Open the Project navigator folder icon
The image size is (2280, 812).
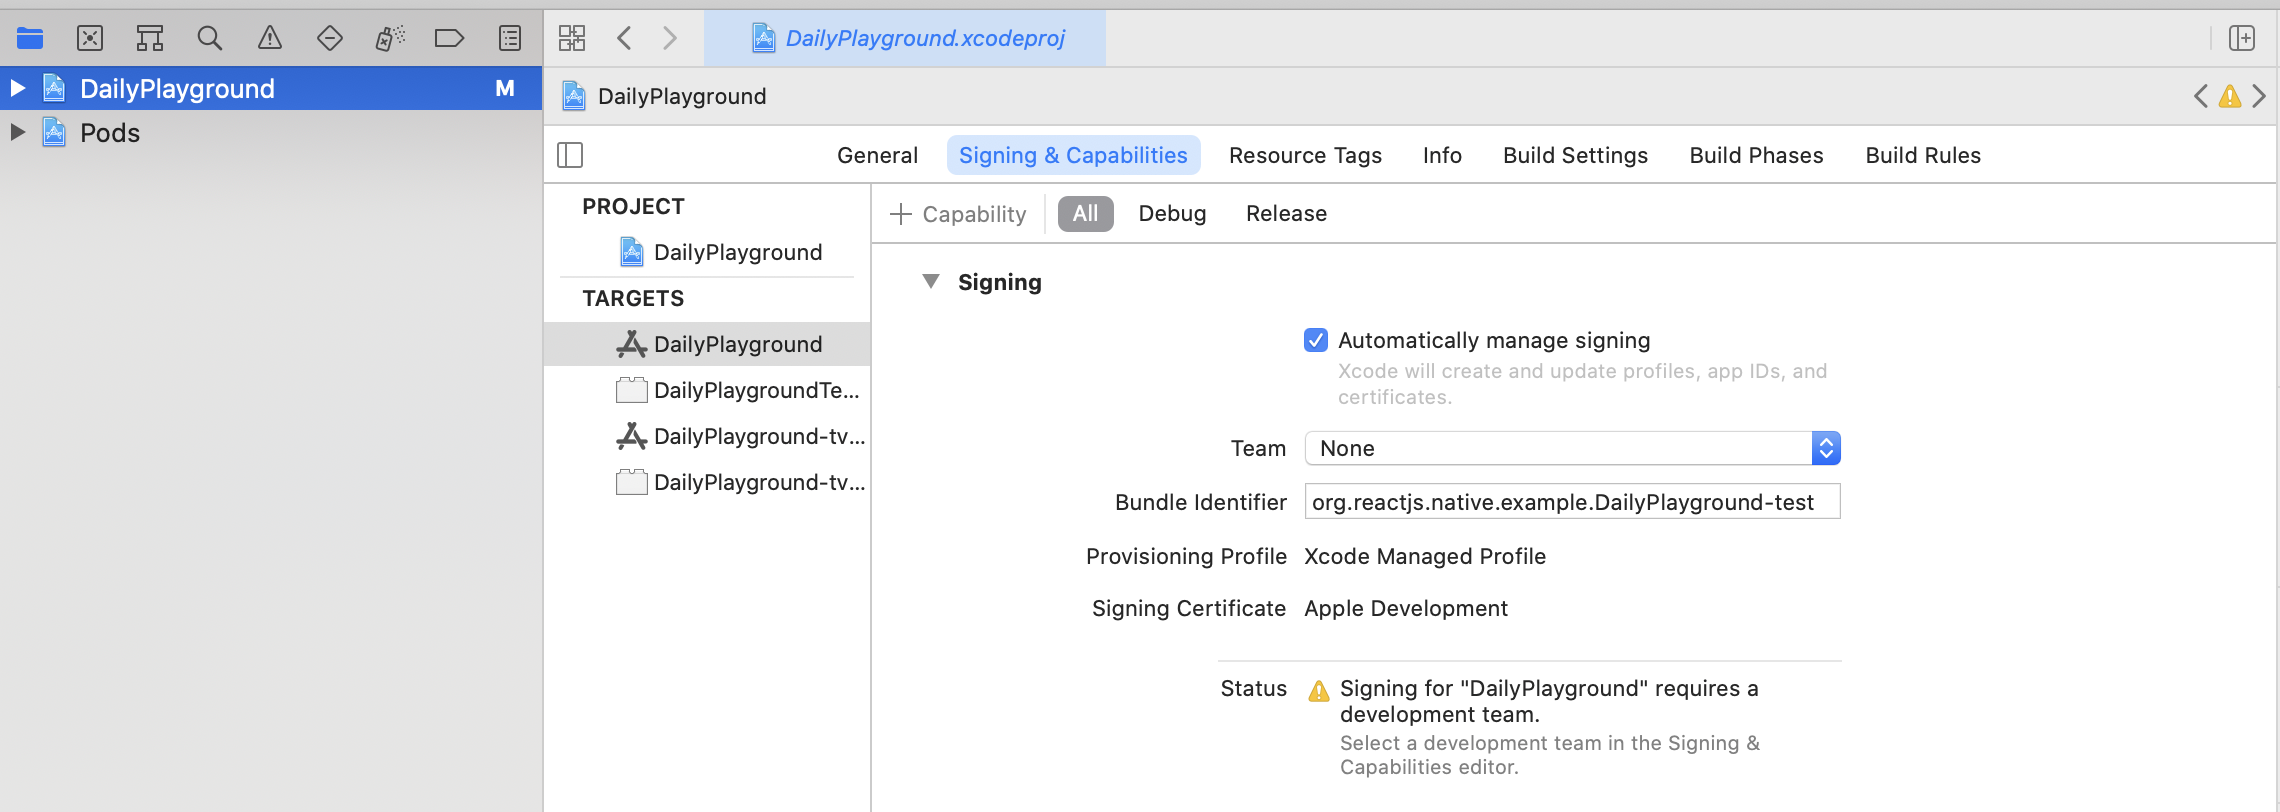tap(30, 39)
